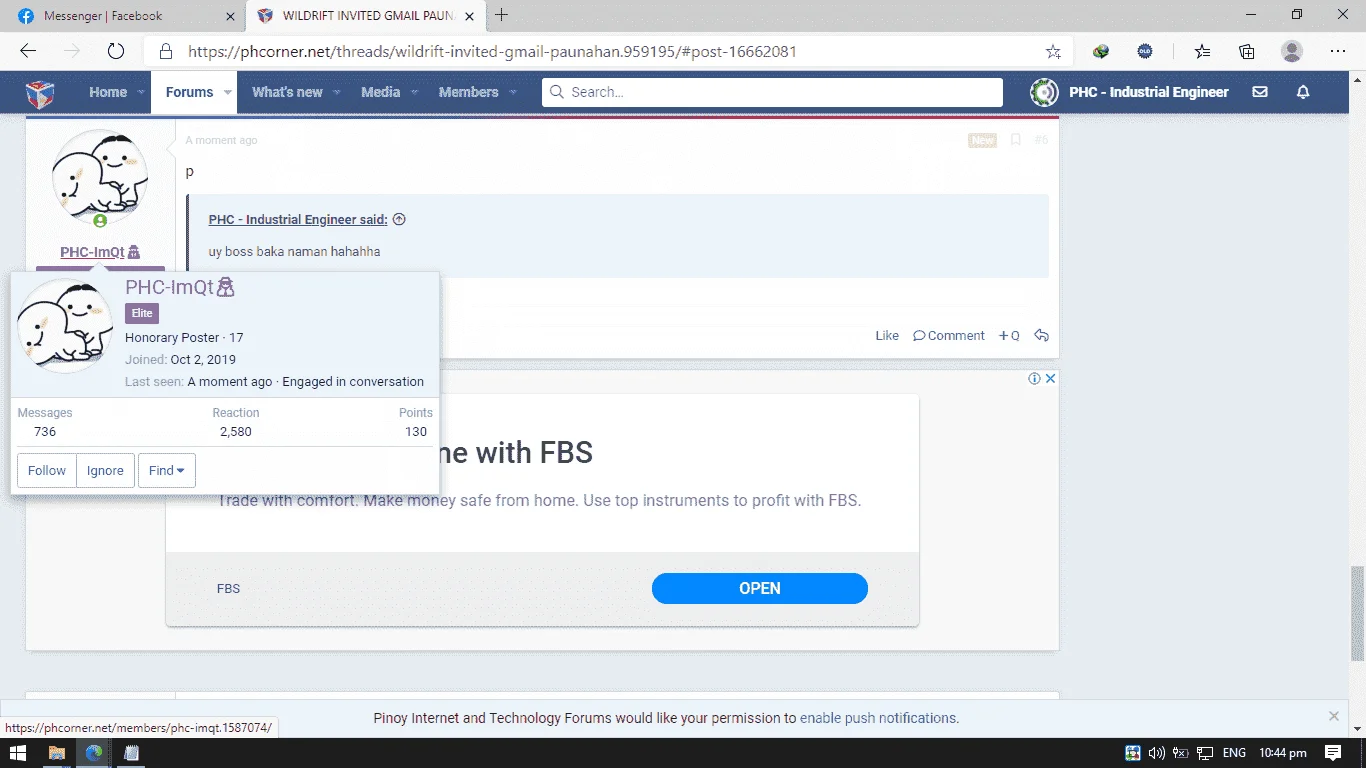
Task: Open the download manager extension icon
Action: tap(1101, 51)
